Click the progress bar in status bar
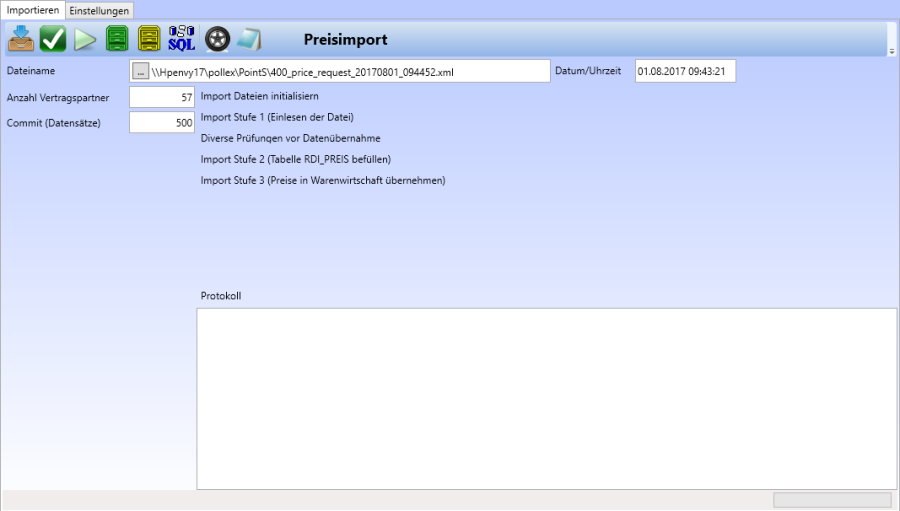This screenshot has height=511, width=900. (x=832, y=499)
